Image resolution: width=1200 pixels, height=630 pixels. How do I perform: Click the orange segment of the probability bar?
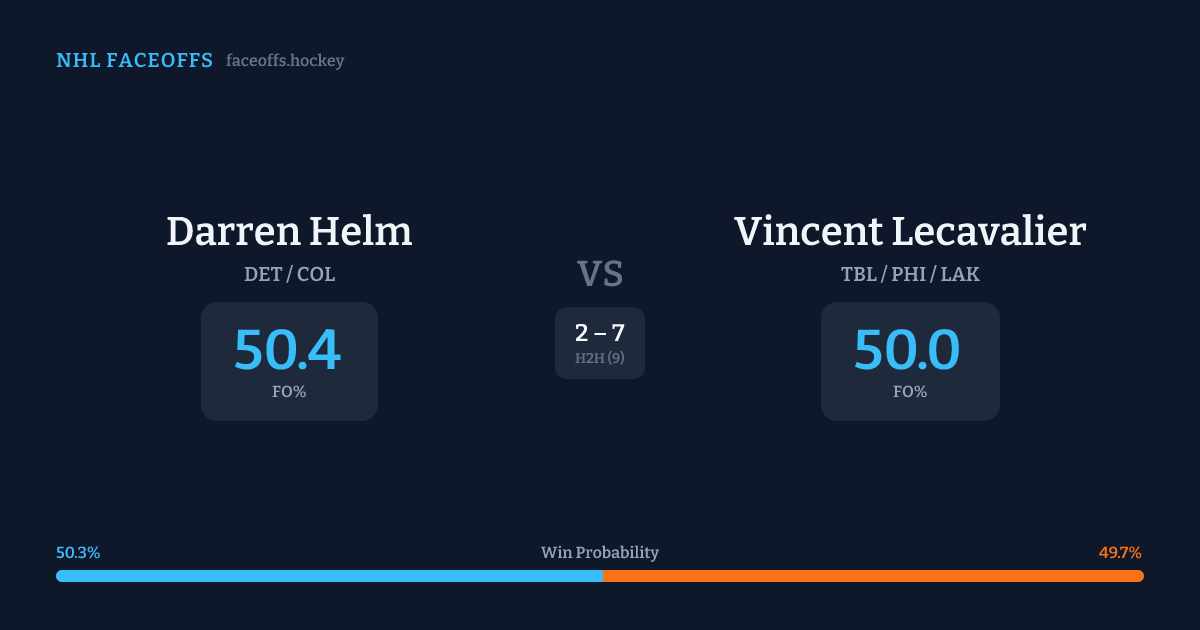click(x=870, y=576)
